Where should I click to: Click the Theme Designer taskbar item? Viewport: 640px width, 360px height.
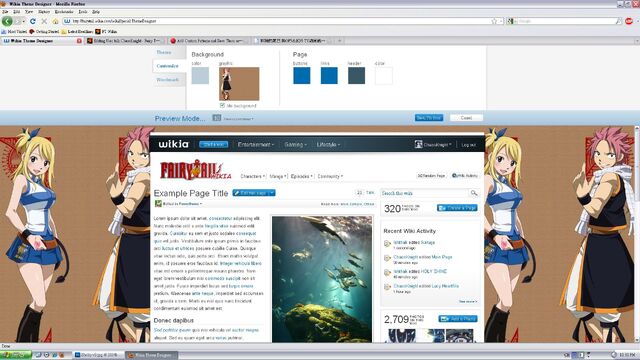pos(151,355)
